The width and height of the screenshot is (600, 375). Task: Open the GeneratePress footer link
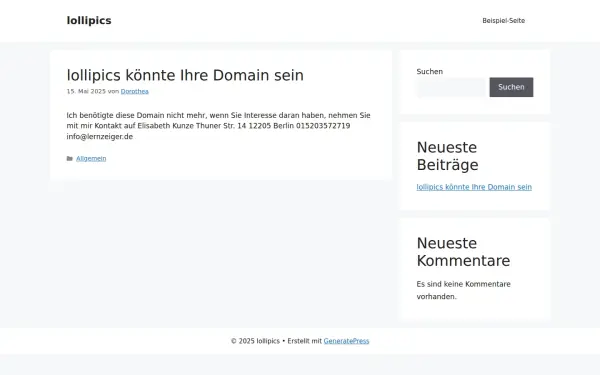346,341
